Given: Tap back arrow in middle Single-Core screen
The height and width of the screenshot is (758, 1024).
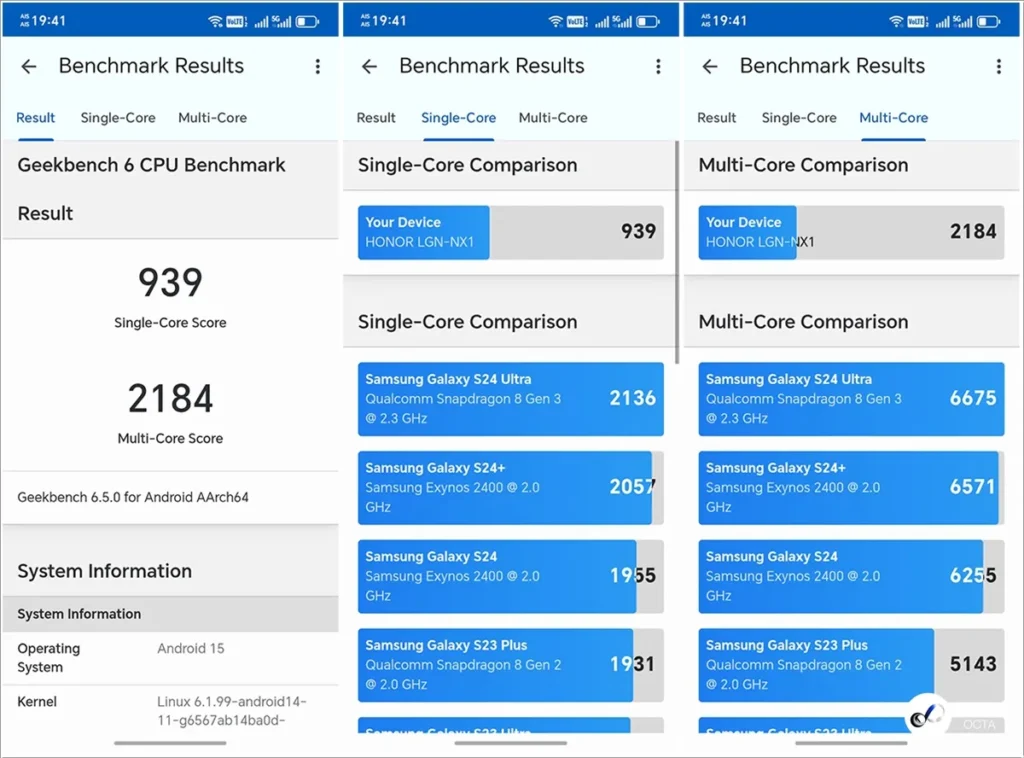Looking at the screenshot, I should pyautogui.click(x=369, y=66).
